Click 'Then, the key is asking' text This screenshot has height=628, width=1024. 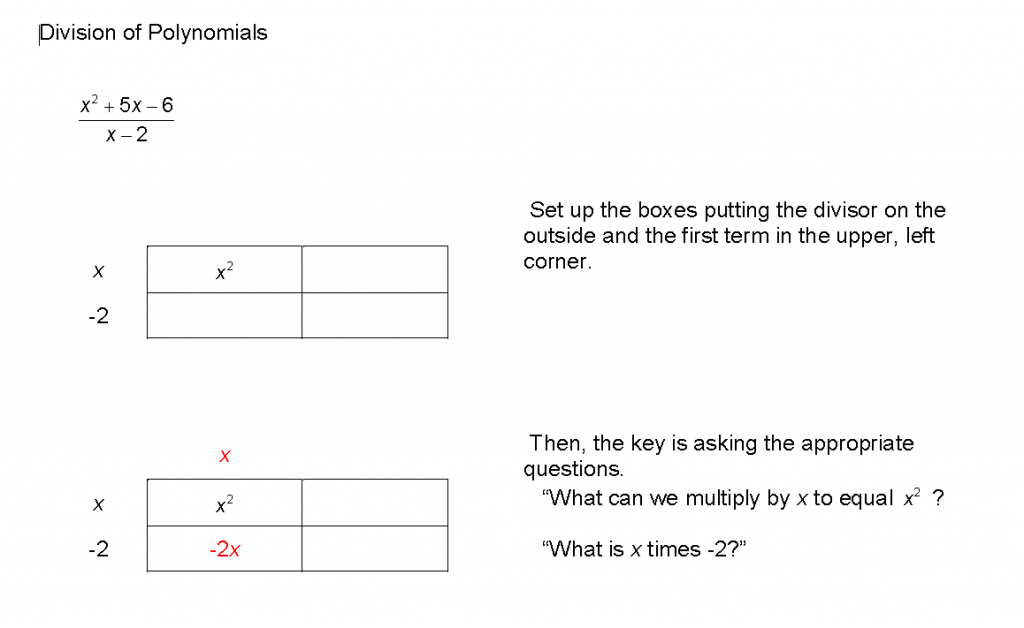point(718,456)
